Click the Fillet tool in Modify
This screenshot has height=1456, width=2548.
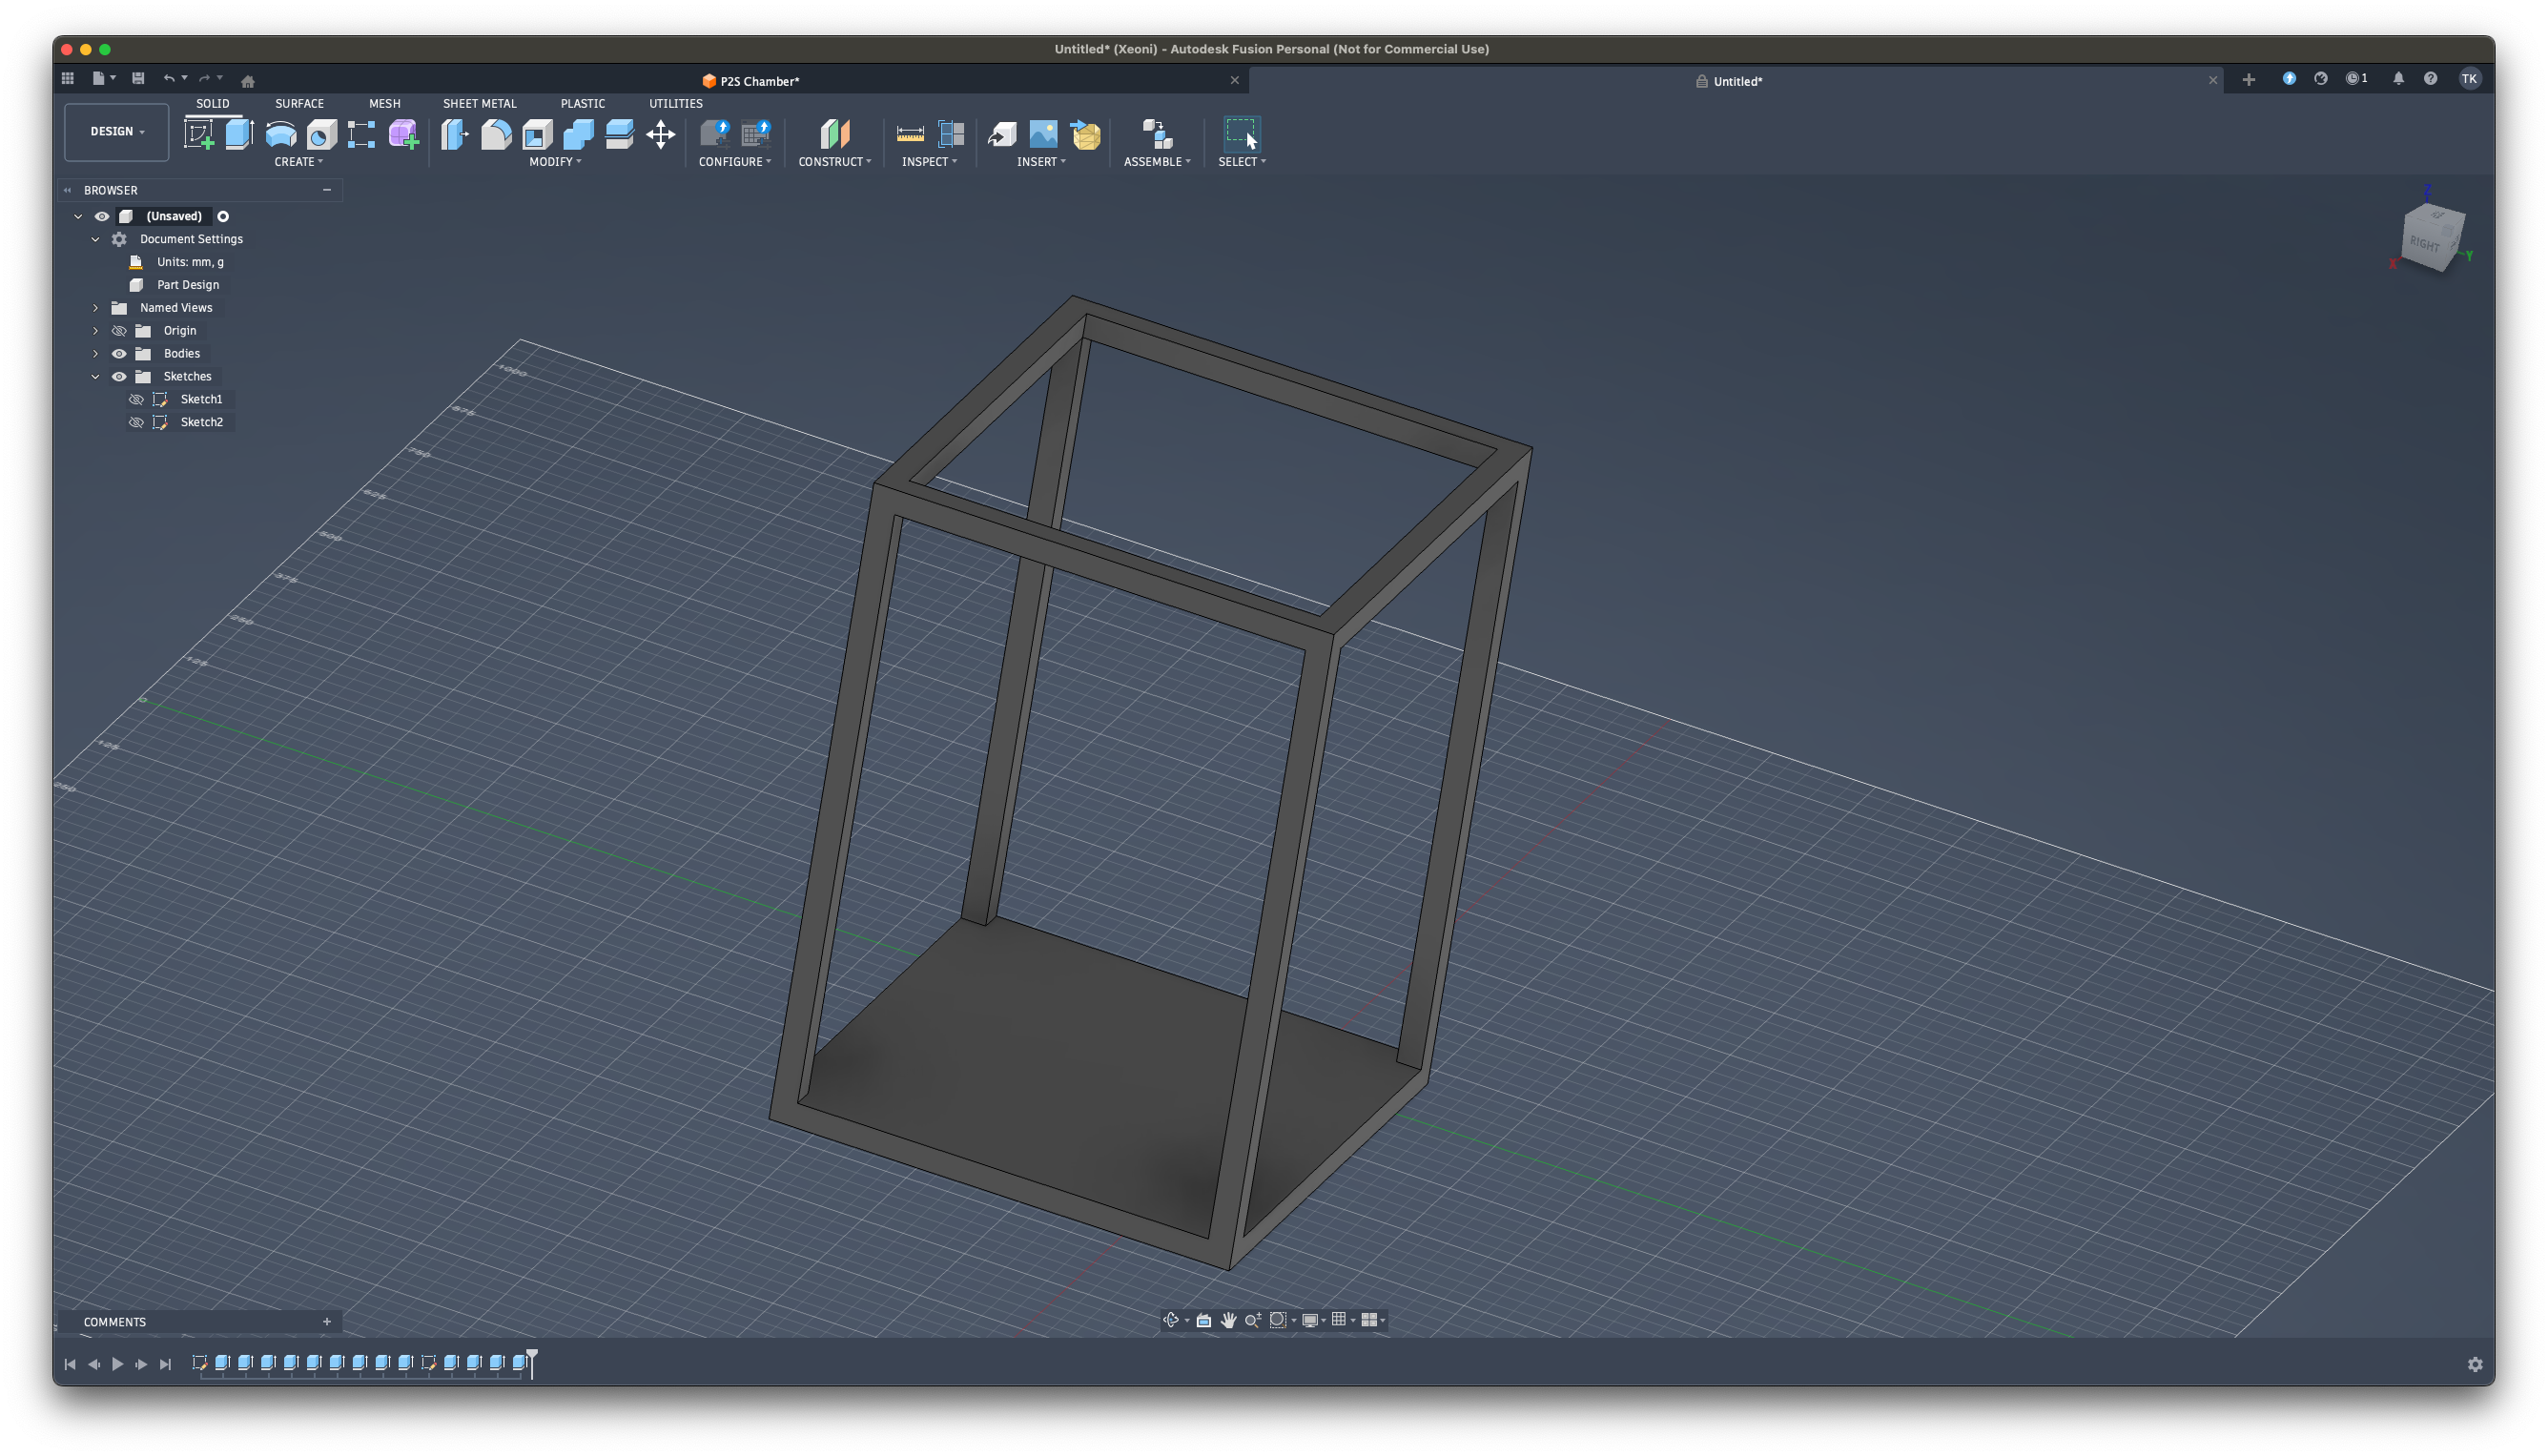(496, 134)
